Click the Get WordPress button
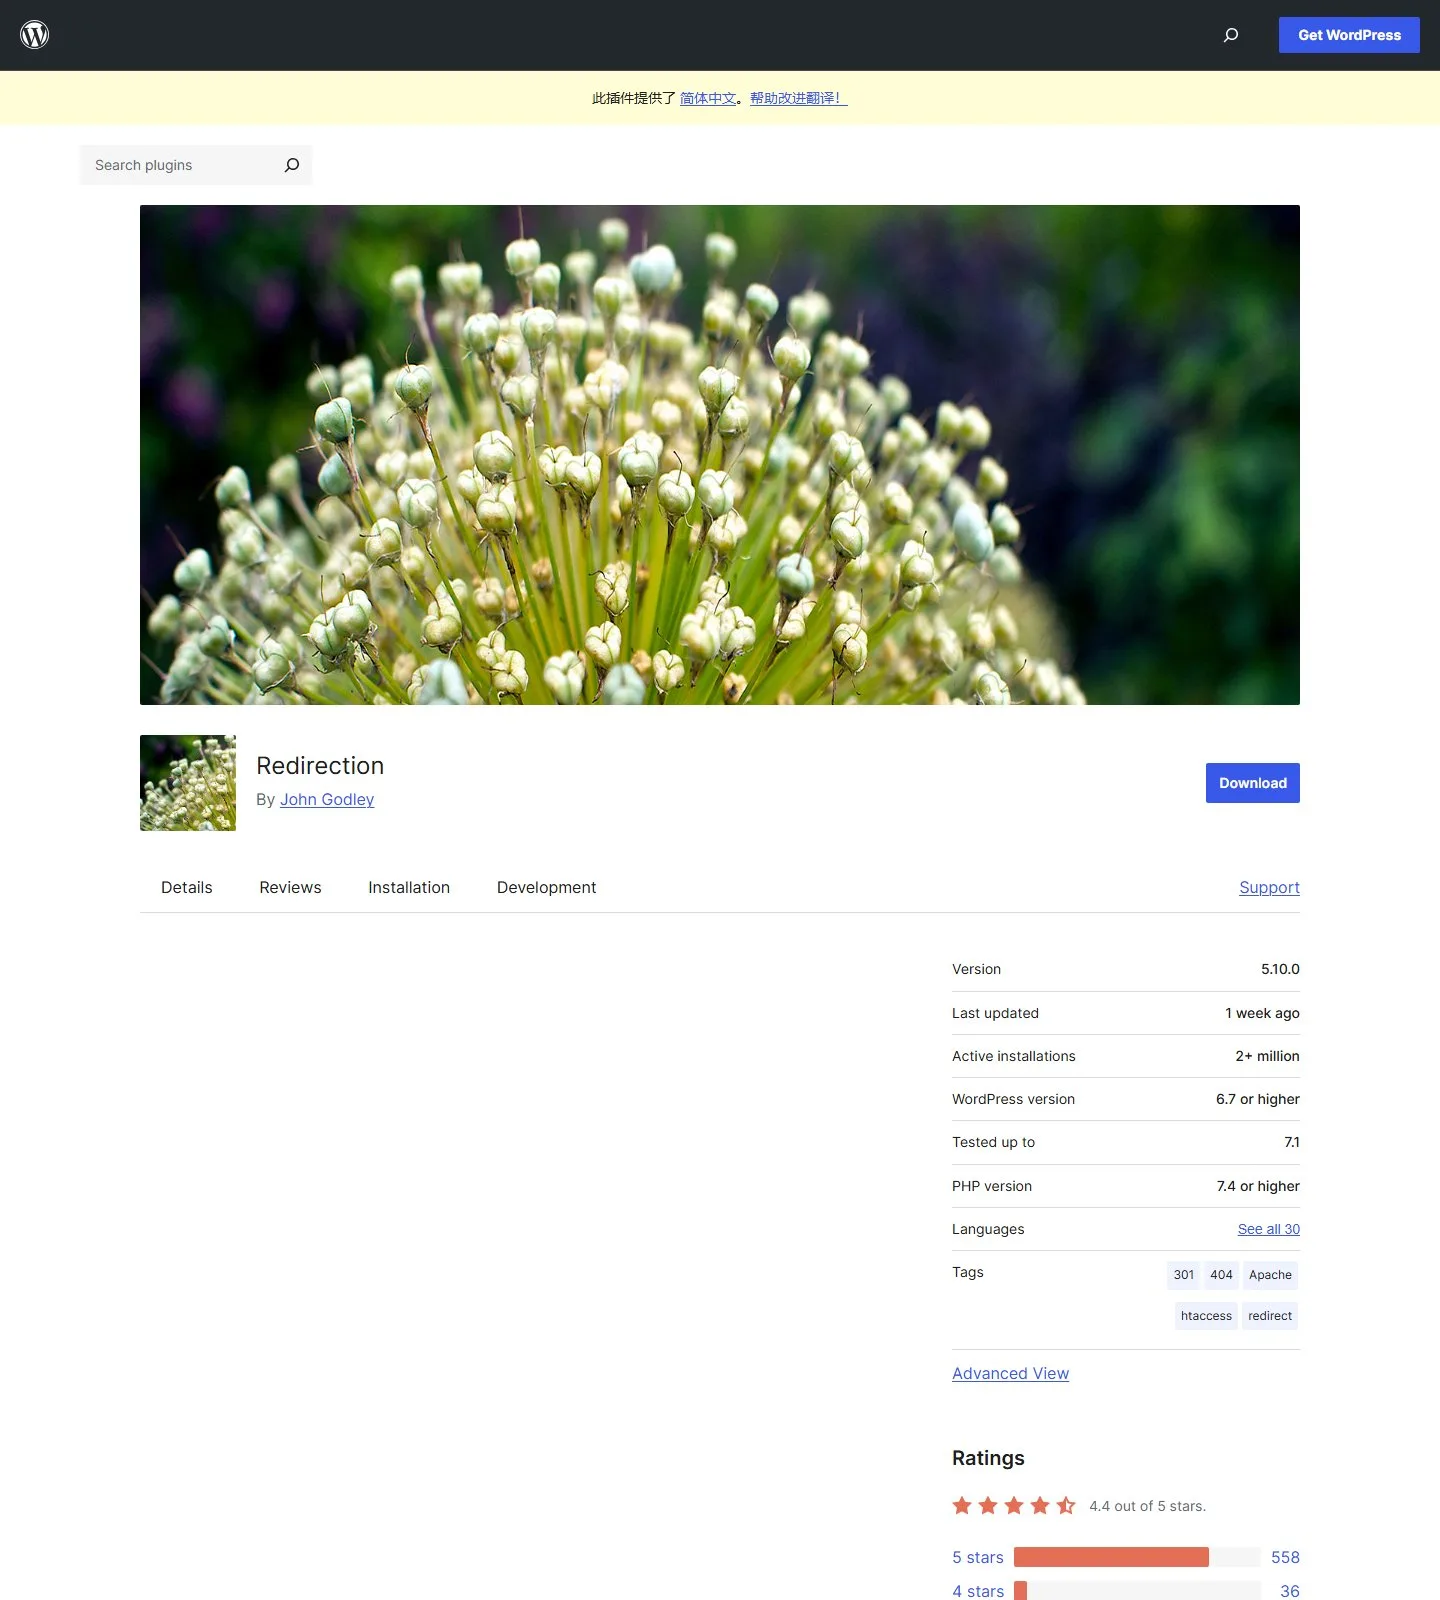Image resolution: width=1440 pixels, height=1600 pixels. click(1349, 35)
